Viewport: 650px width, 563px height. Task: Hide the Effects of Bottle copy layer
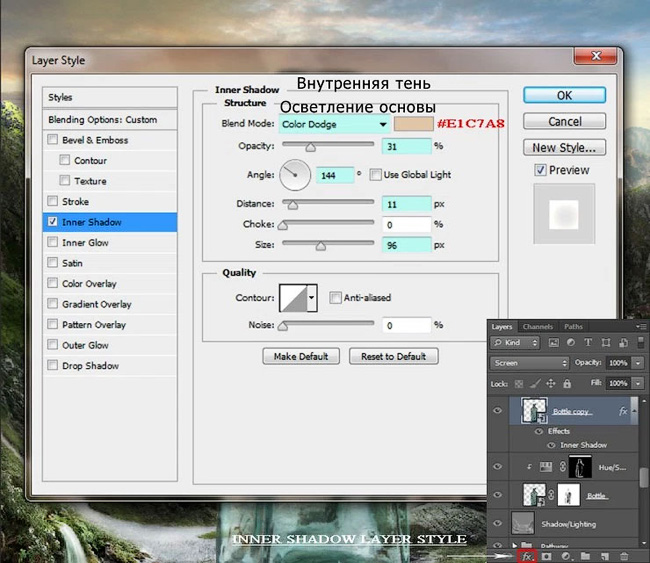point(538,432)
